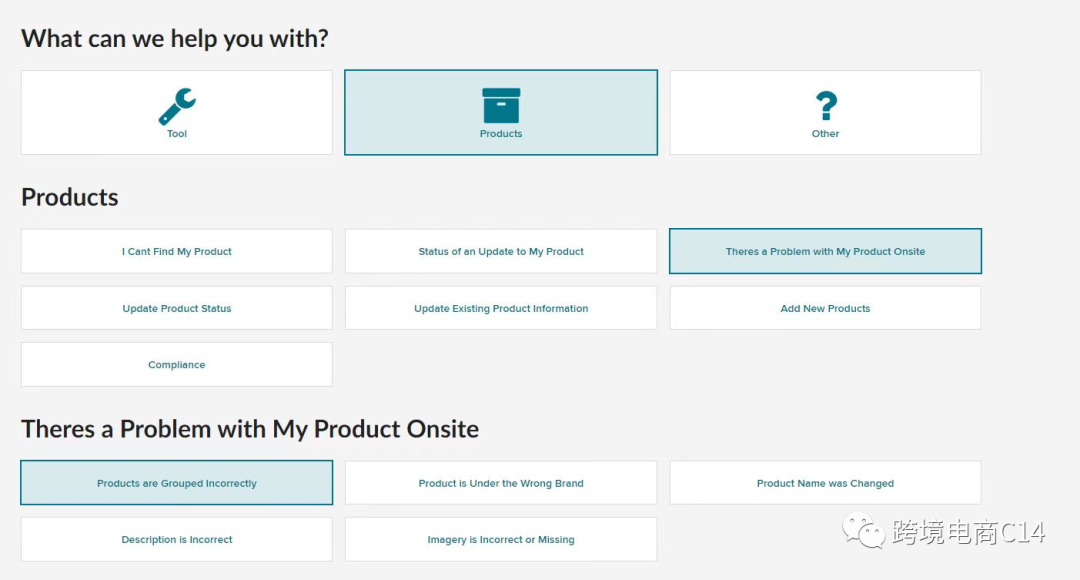The width and height of the screenshot is (1080, 580).
Task: Click the 'Add New Products' option
Action: tap(825, 309)
